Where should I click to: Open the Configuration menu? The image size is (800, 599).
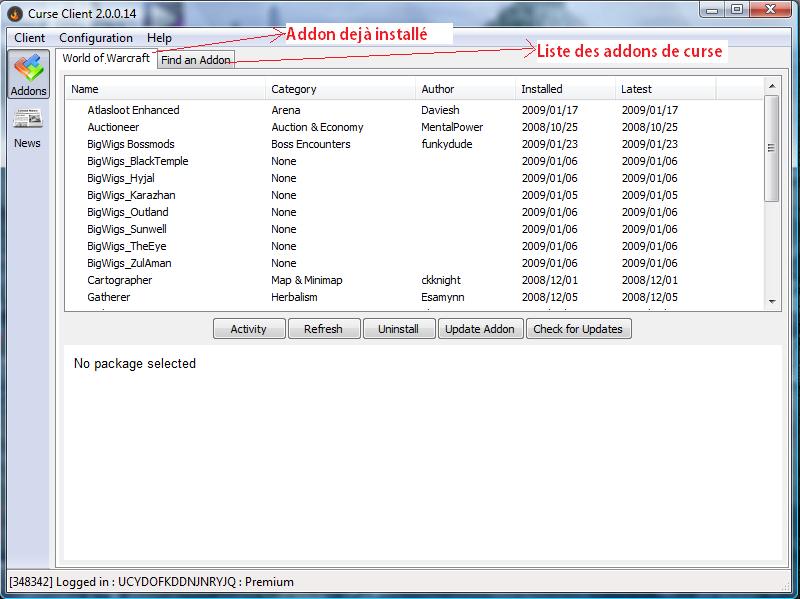[x=96, y=38]
